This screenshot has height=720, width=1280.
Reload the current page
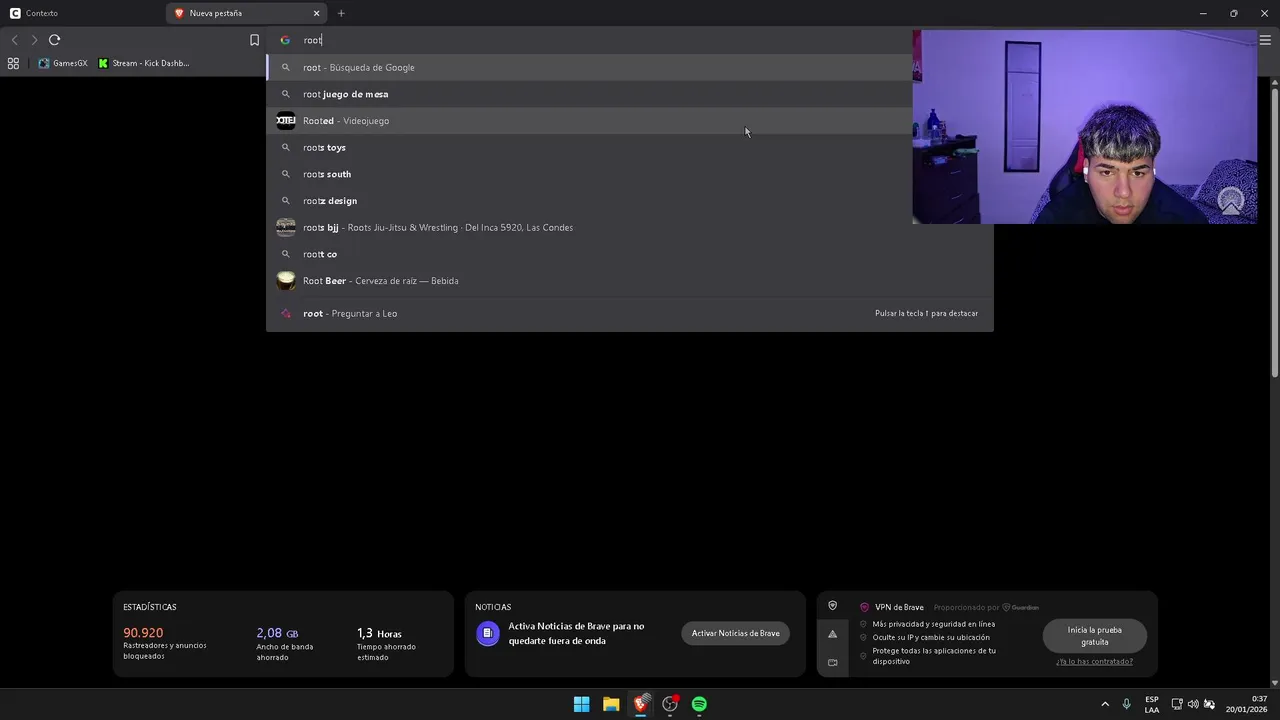pos(54,40)
